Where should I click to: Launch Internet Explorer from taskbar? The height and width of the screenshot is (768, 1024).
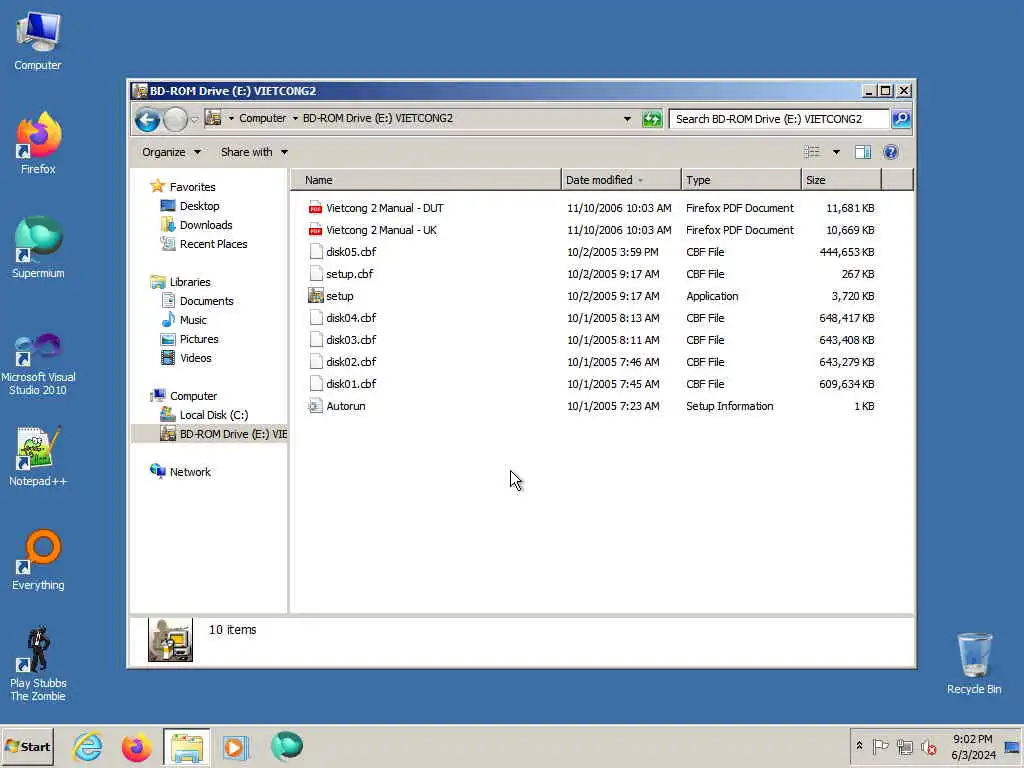[88, 747]
